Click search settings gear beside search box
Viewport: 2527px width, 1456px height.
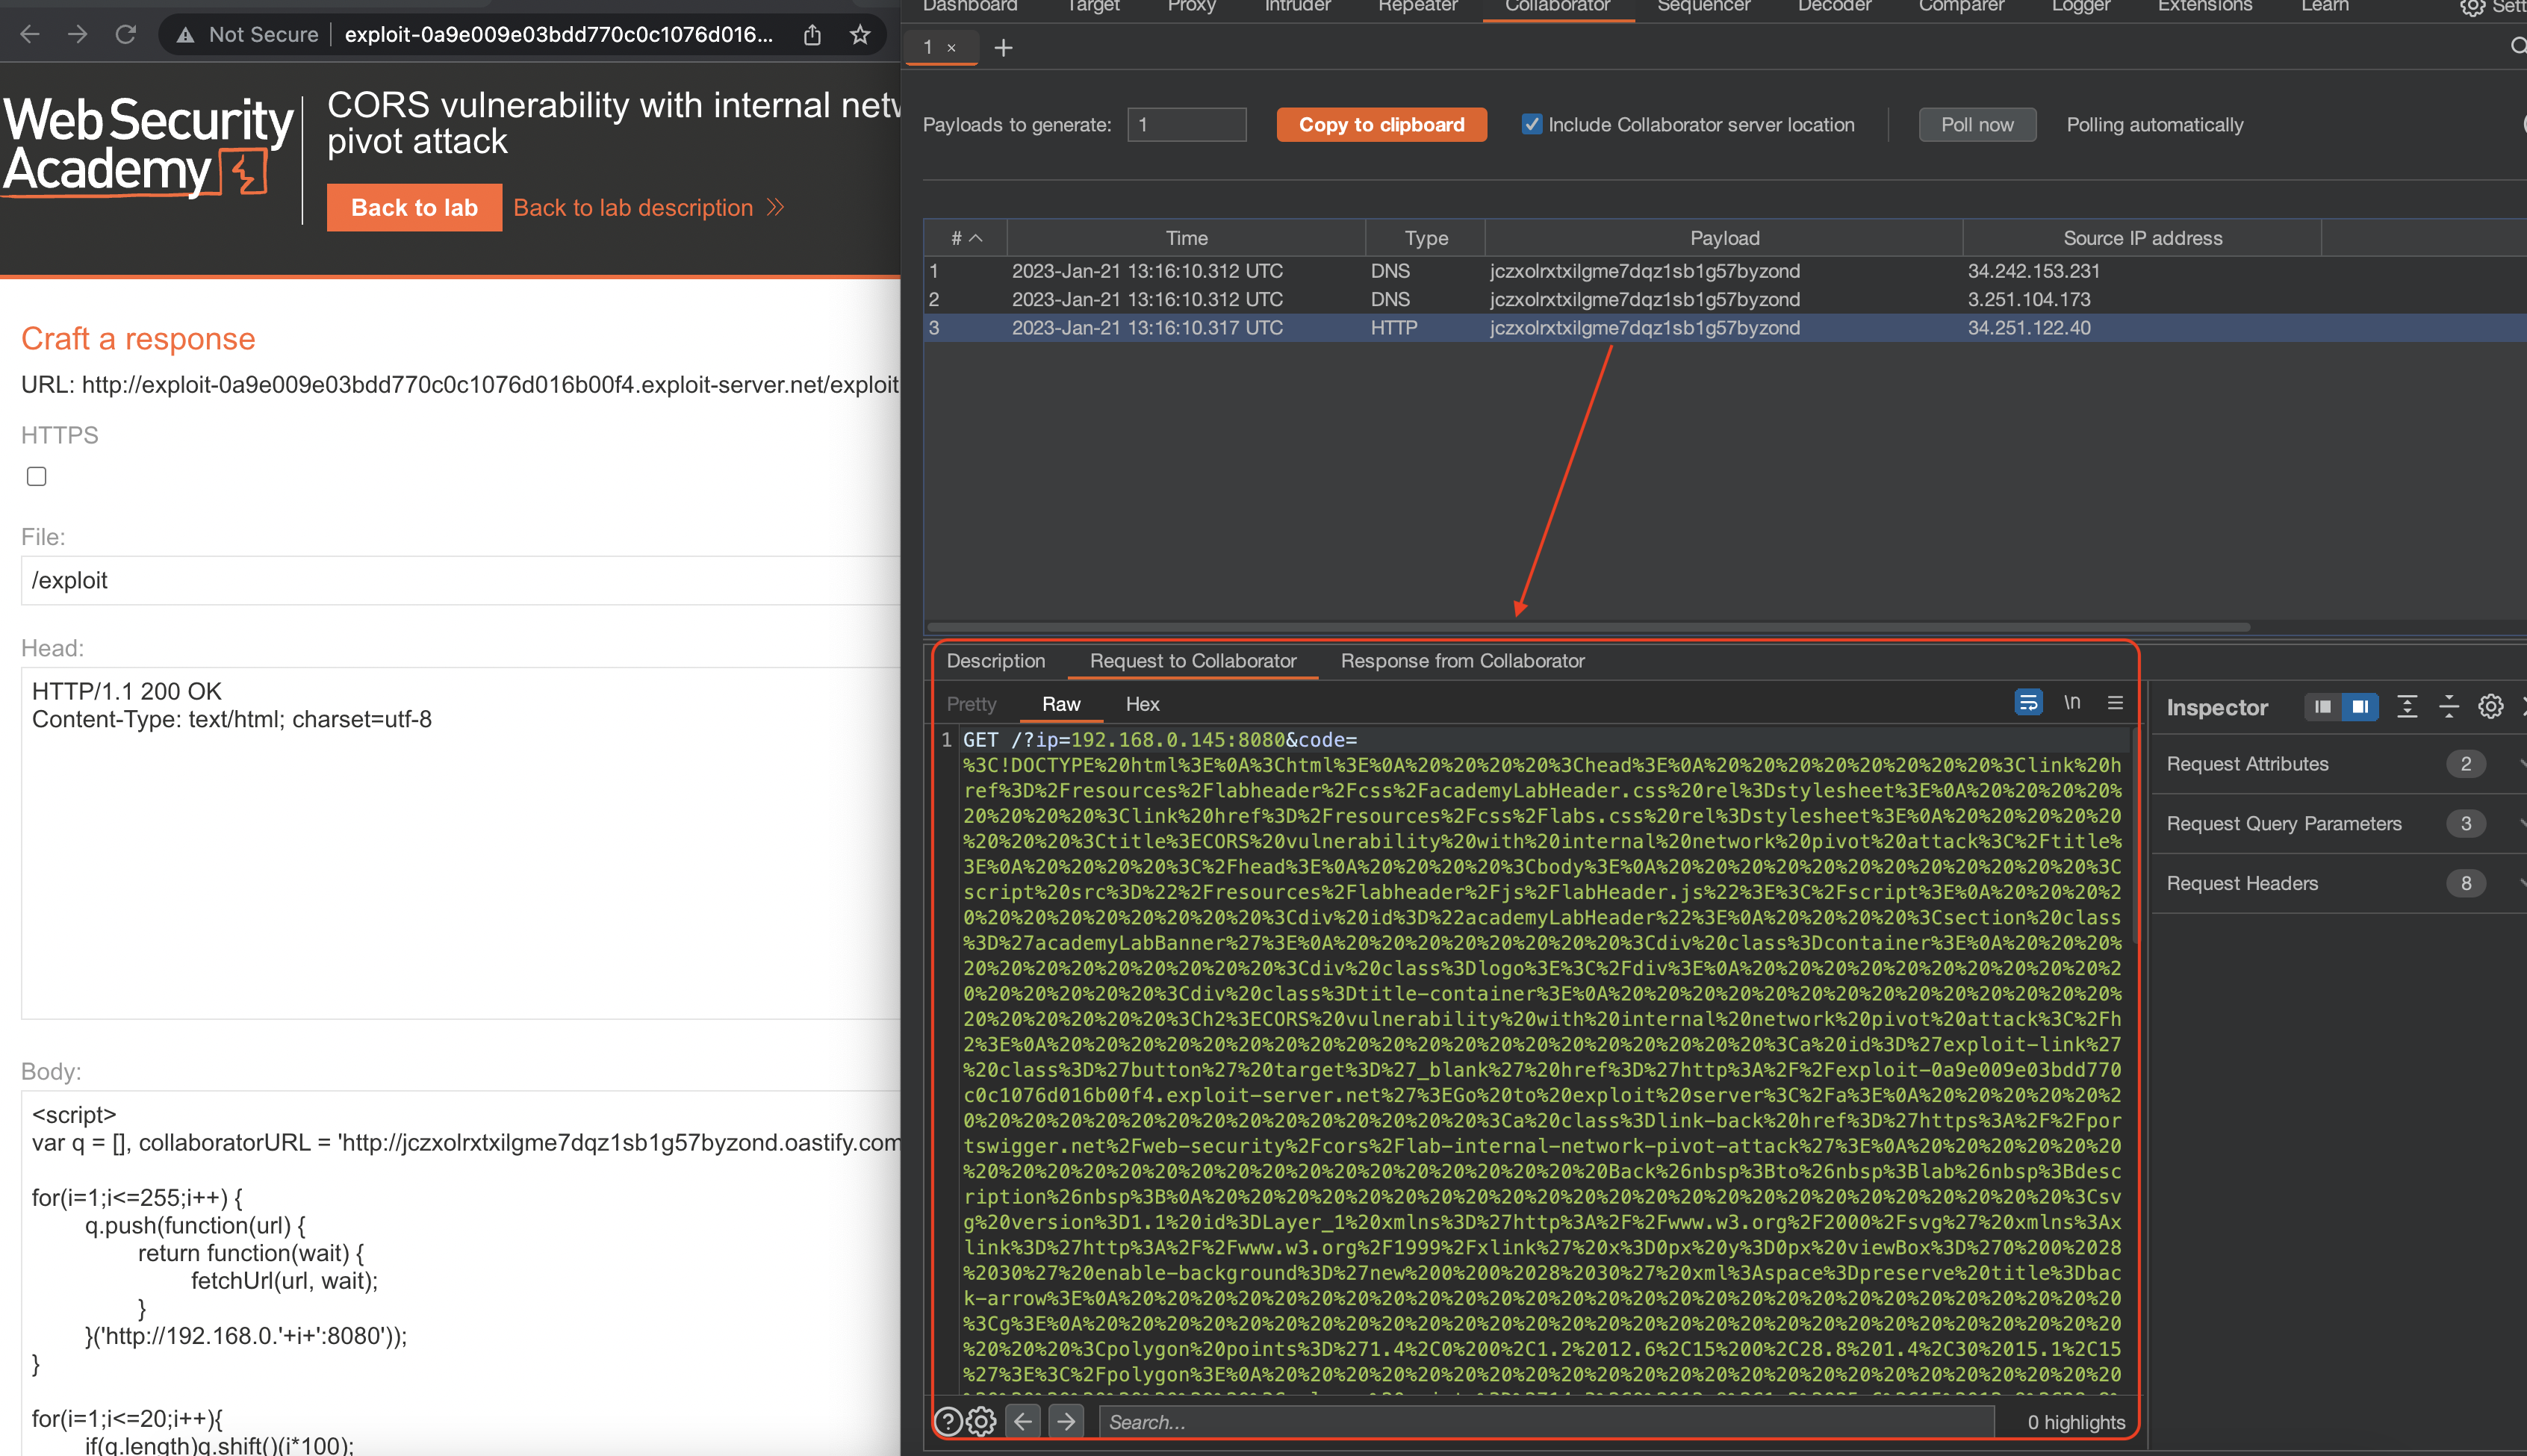982,1421
